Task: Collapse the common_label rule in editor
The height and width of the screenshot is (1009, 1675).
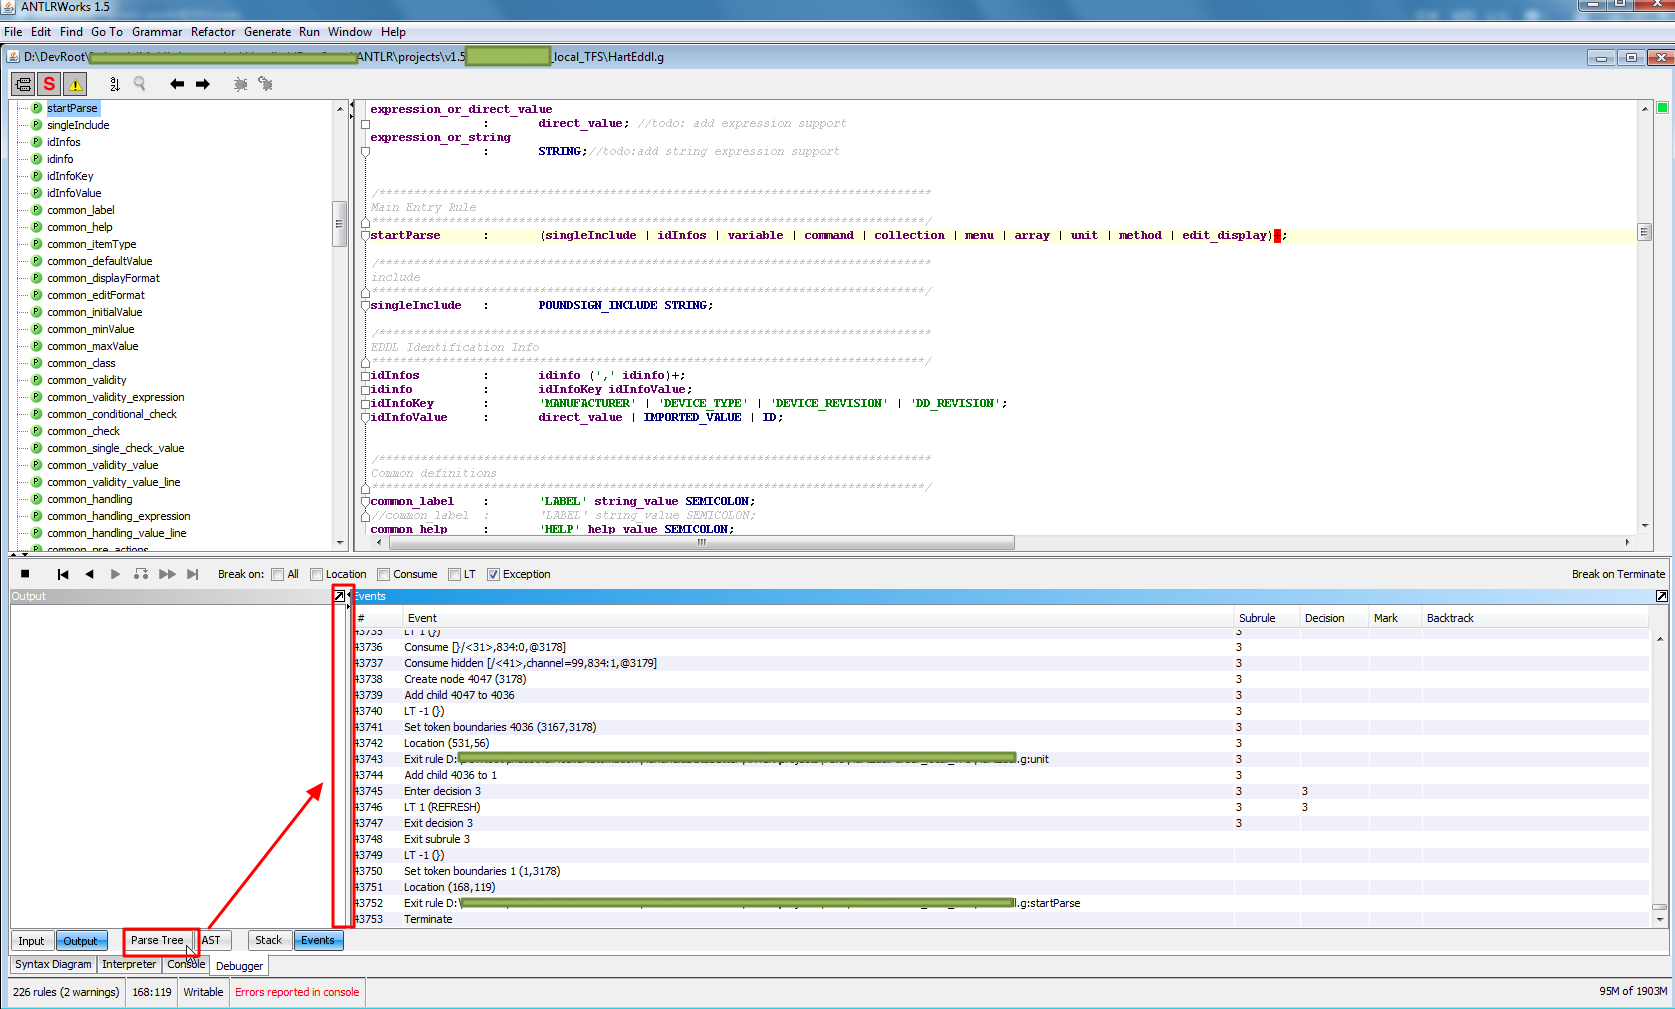Action: [365, 502]
